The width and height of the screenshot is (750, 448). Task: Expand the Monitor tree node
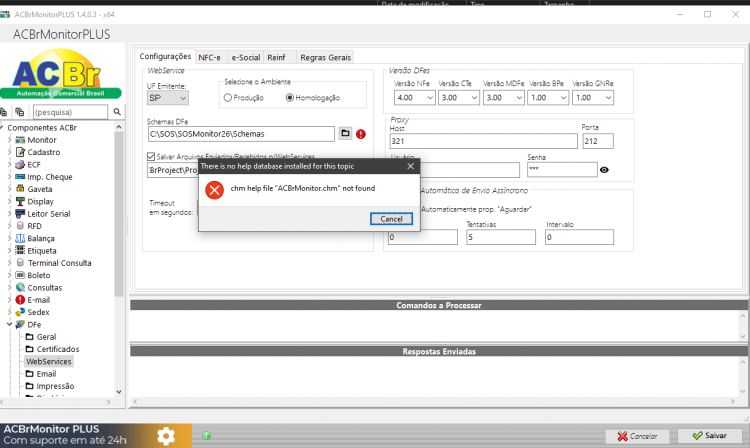tap(9, 140)
